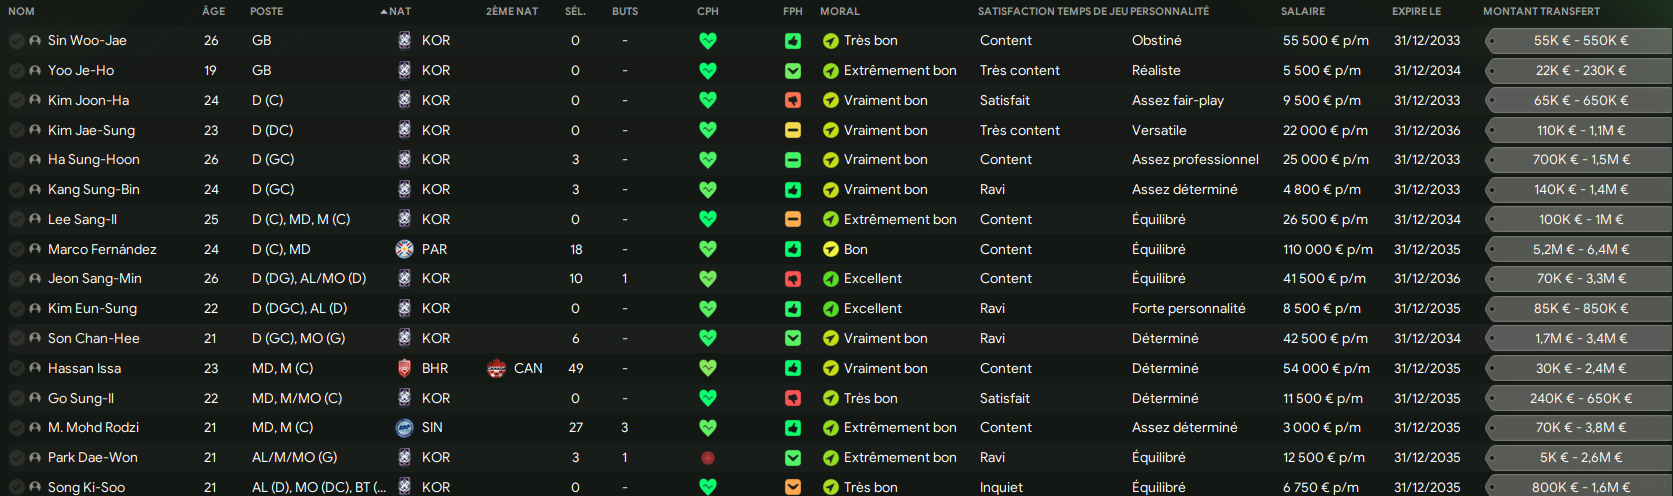
Task: Click Kim Jae-Sung's yellow form icon
Action: (793, 130)
